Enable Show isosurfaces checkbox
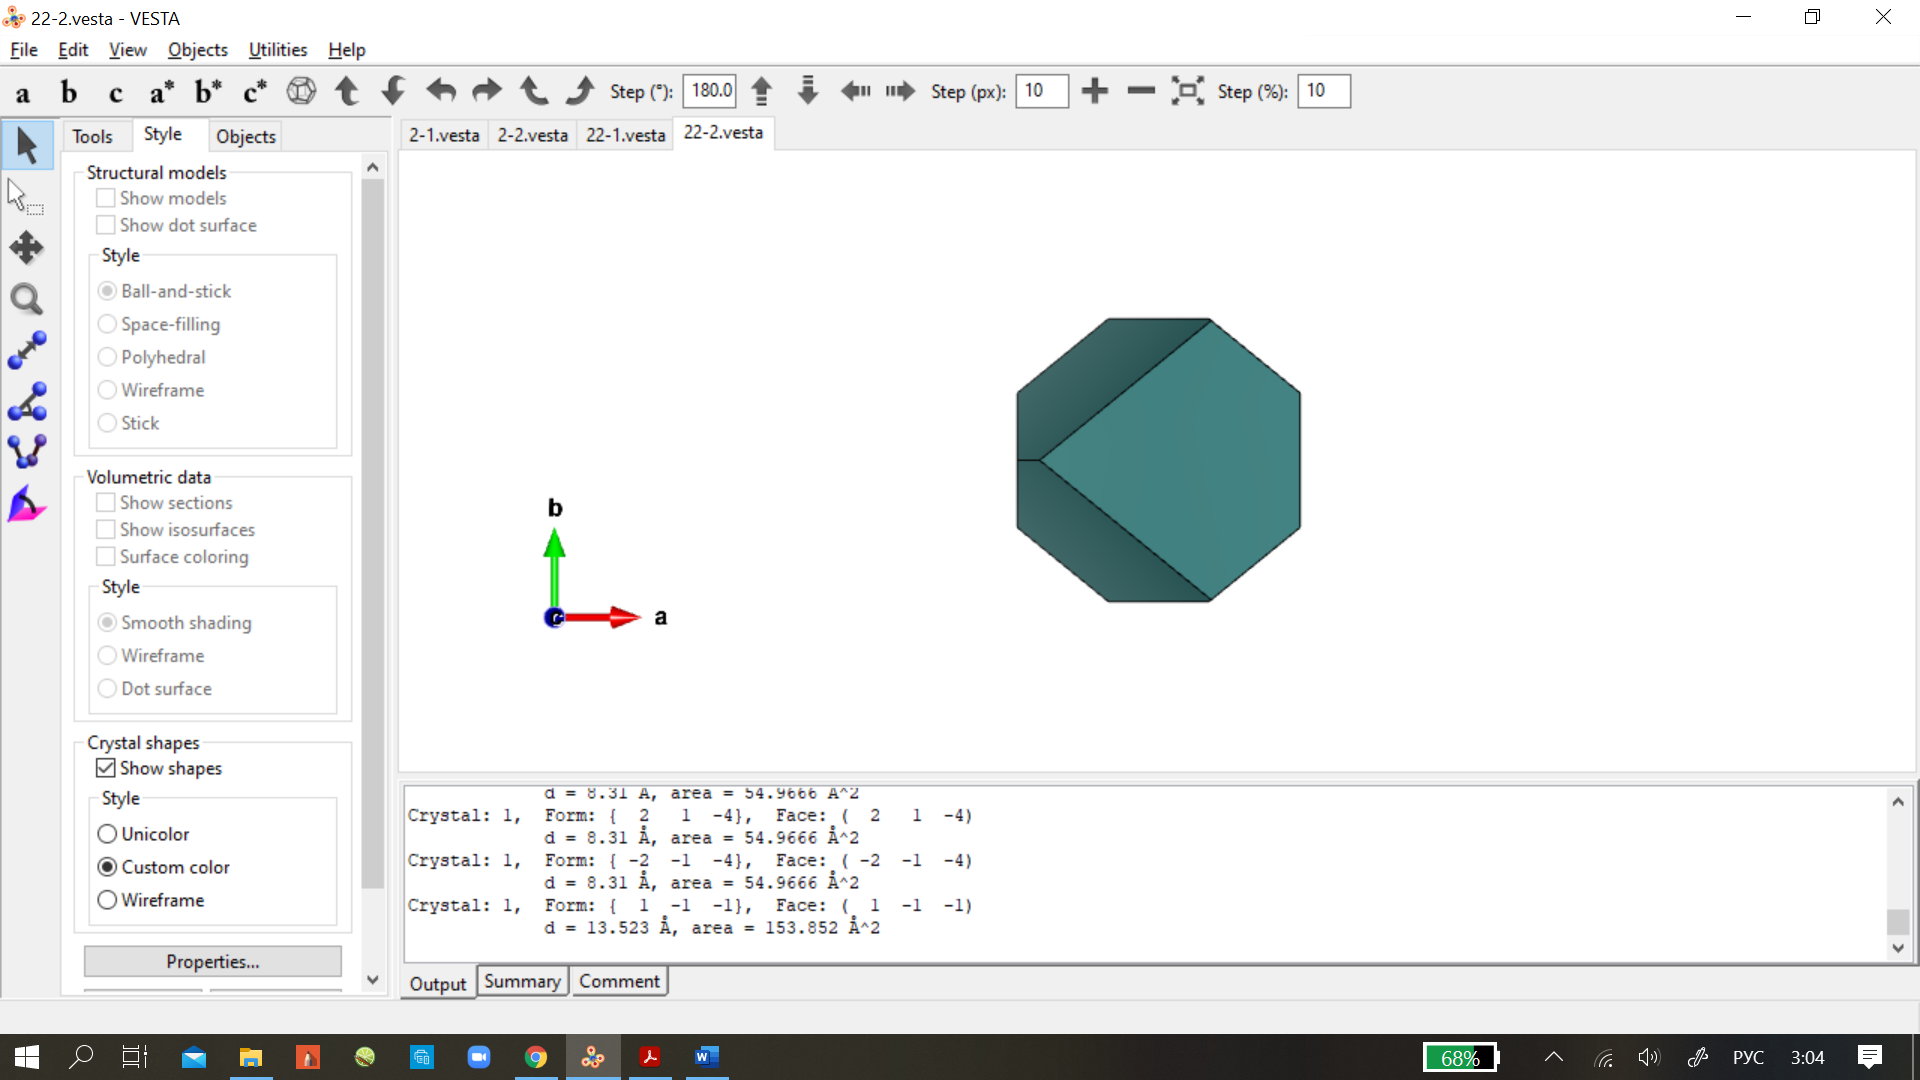 (105, 529)
